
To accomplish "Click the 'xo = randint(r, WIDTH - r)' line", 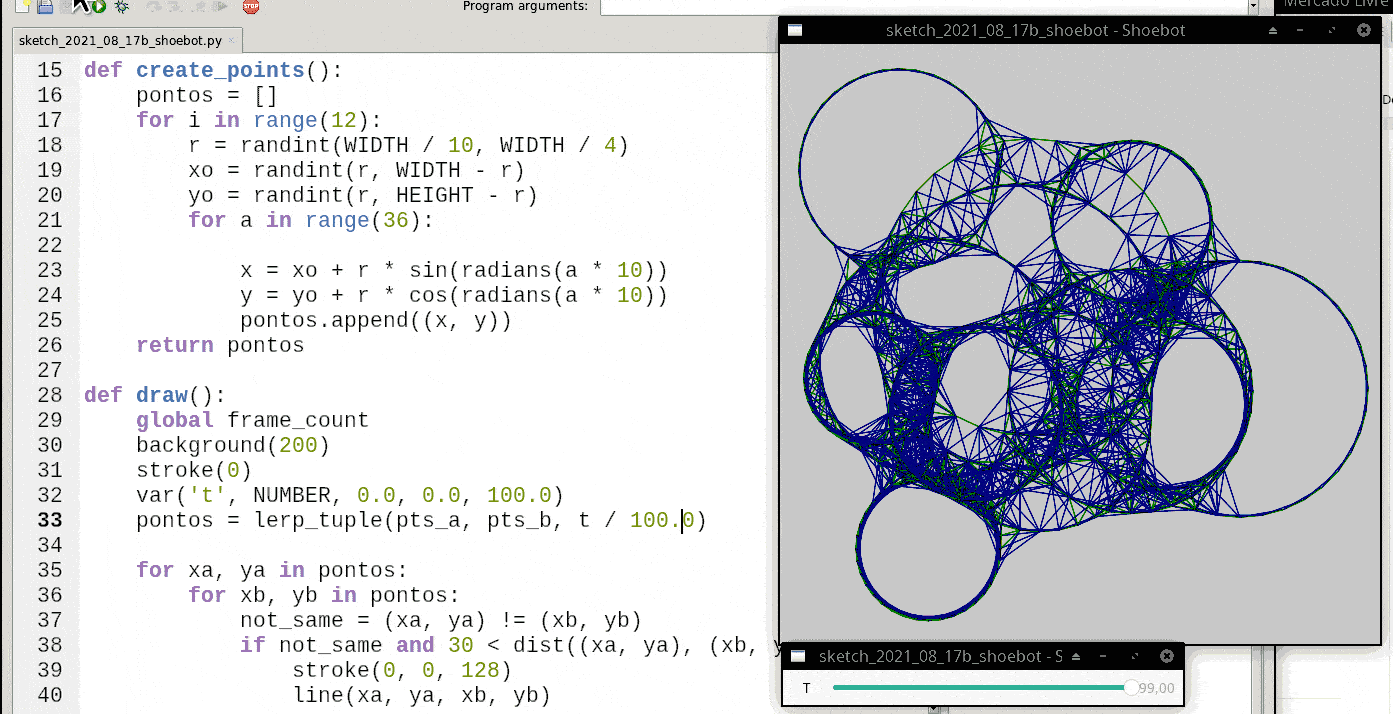I will [356, 170].
